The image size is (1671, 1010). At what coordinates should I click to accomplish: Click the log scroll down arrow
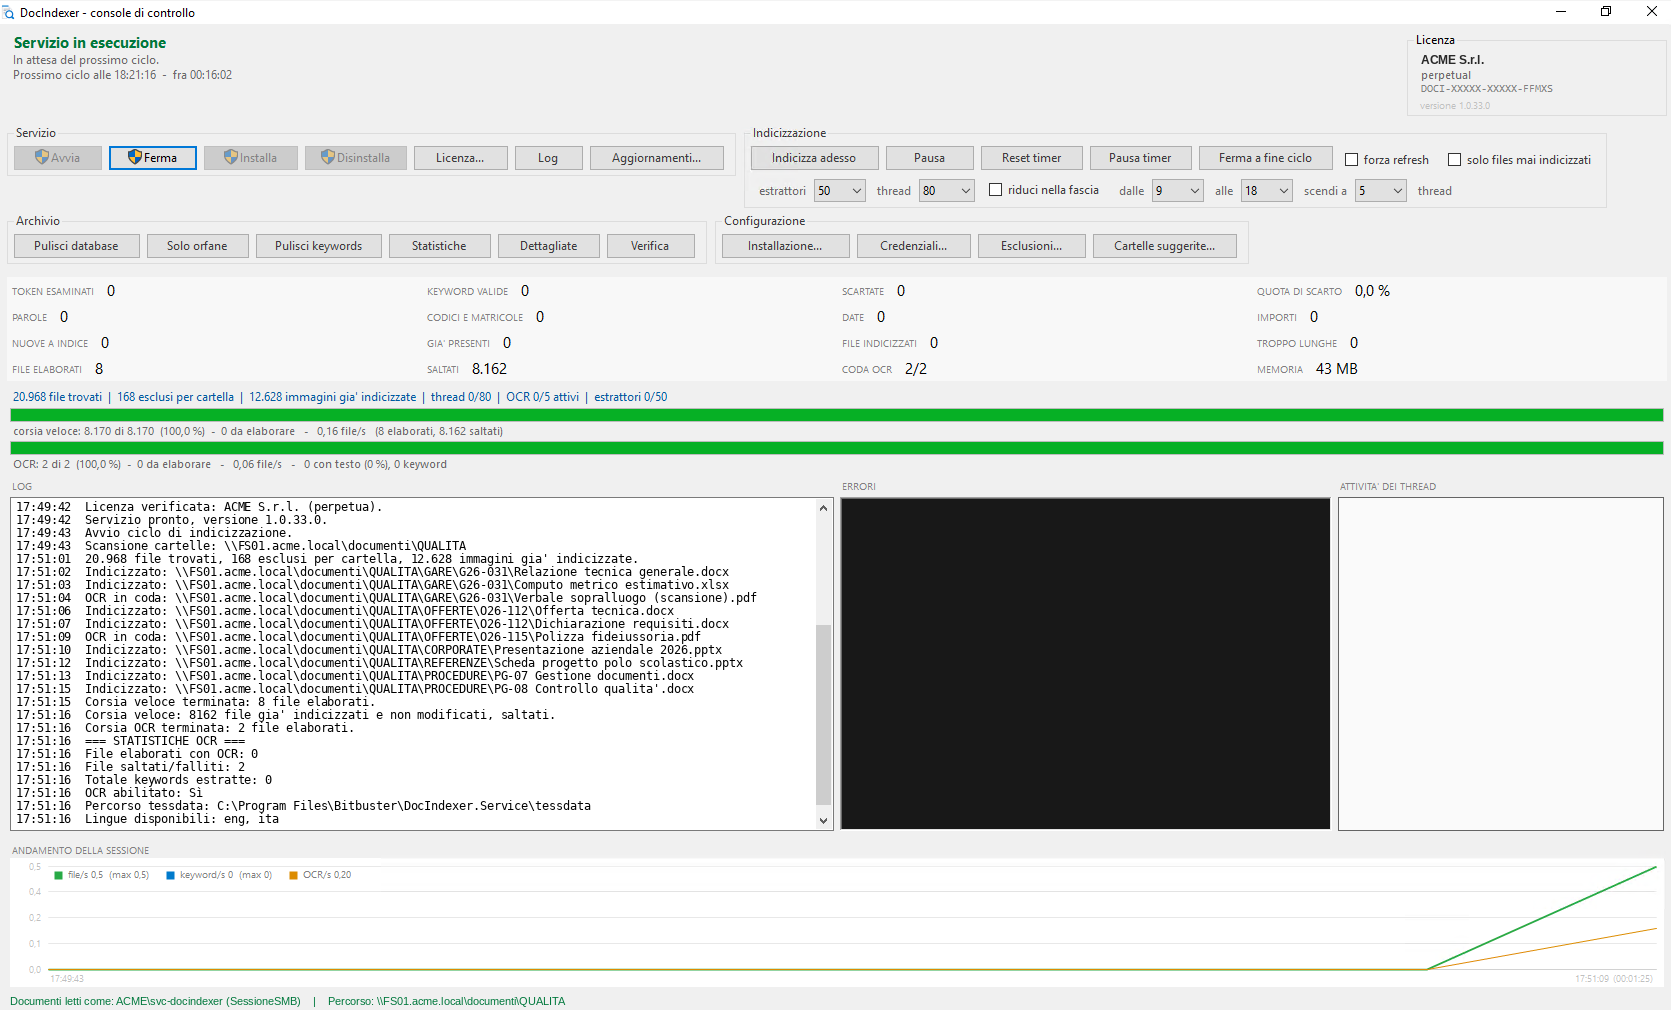tap(823, 820)
